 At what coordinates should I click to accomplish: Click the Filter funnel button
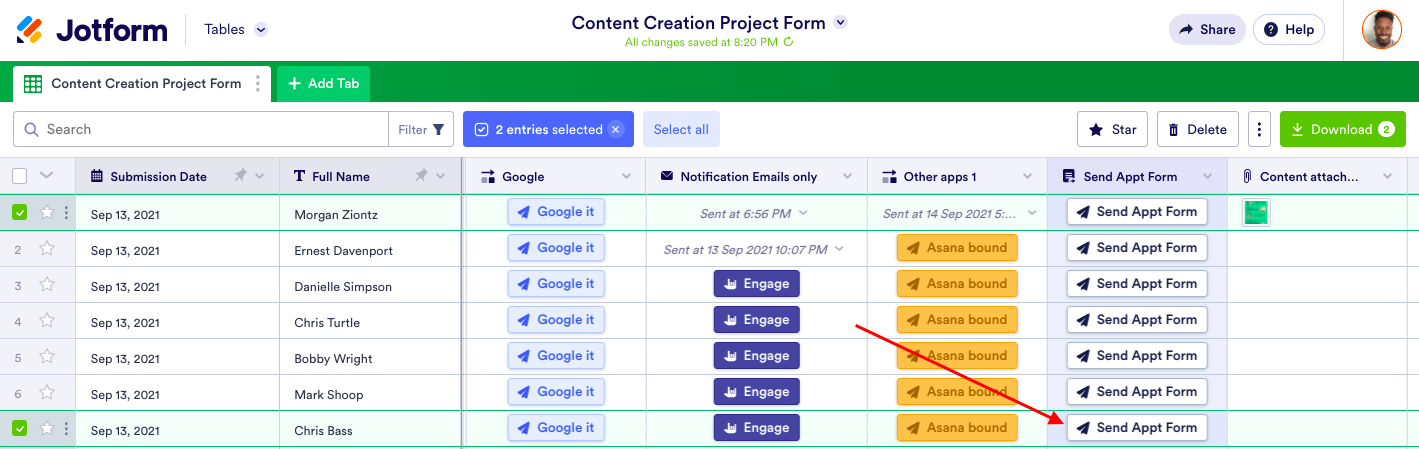tap(421, 129)
